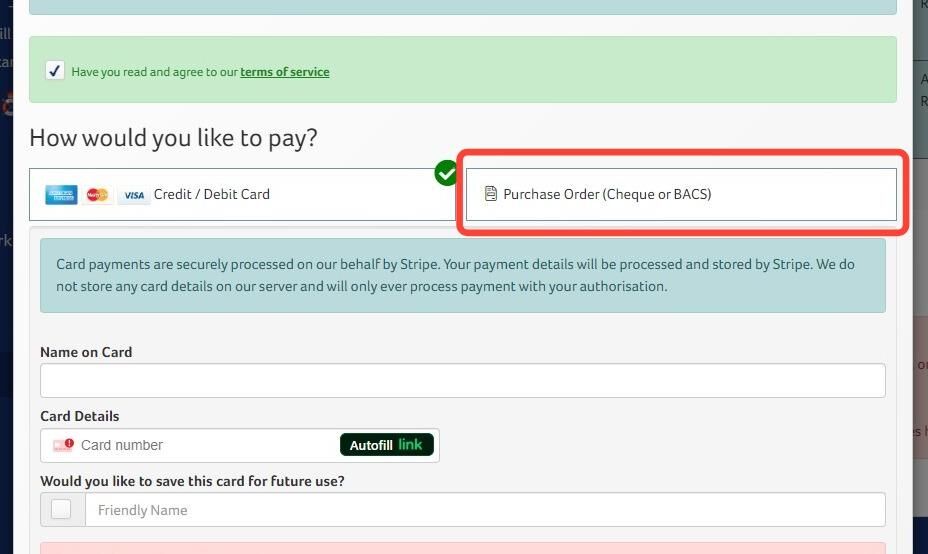Click the purchase order document icon
928x554 pixels.
[491, 194]
